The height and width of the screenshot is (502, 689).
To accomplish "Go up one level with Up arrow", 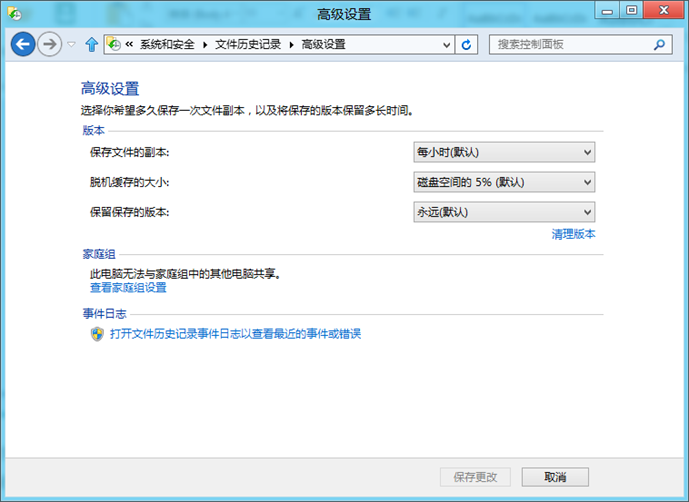I will (x=91, y=44).
